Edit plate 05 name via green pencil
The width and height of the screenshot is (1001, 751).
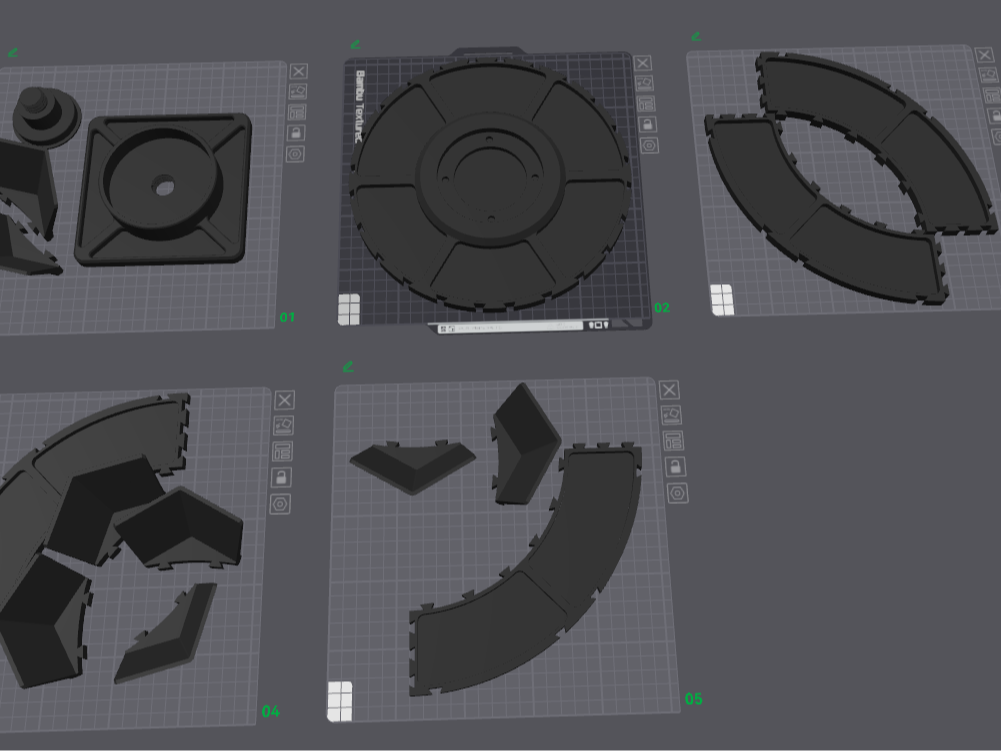(348, 367)
